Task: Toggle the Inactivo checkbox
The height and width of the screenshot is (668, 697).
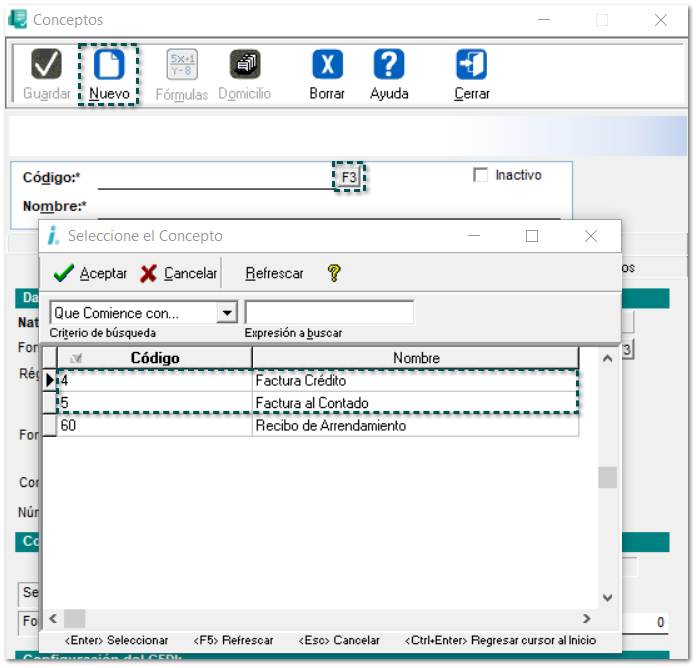Action: tap(480, 175)
